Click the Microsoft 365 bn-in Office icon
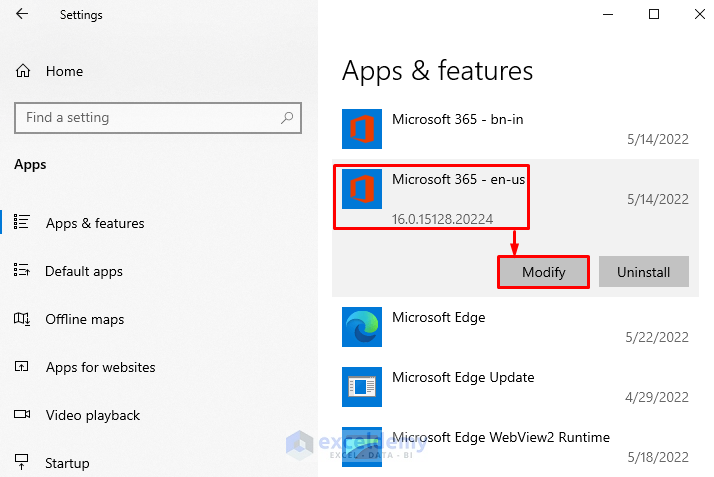 pyautogui.click(x=361, y=131)
